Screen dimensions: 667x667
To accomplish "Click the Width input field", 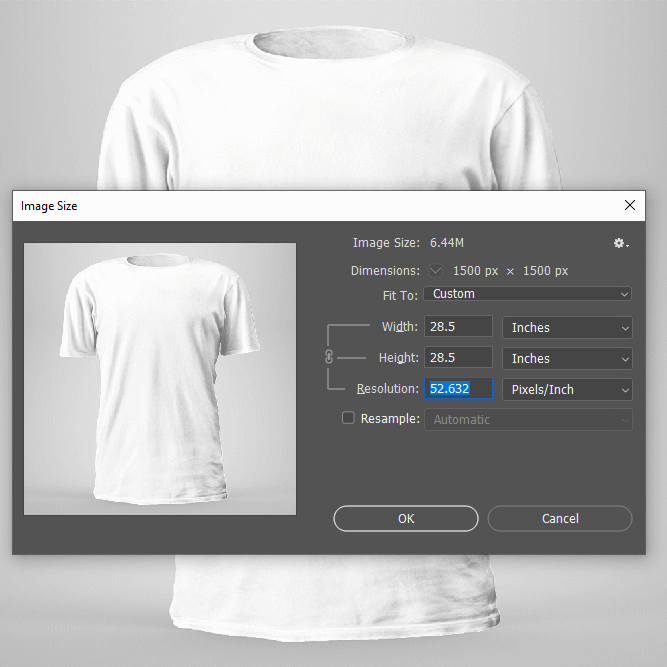I will 459,326.
